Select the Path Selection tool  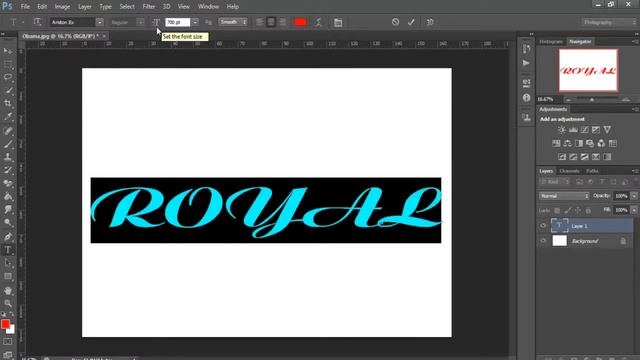pyautogui.click(x=8, y=263)
